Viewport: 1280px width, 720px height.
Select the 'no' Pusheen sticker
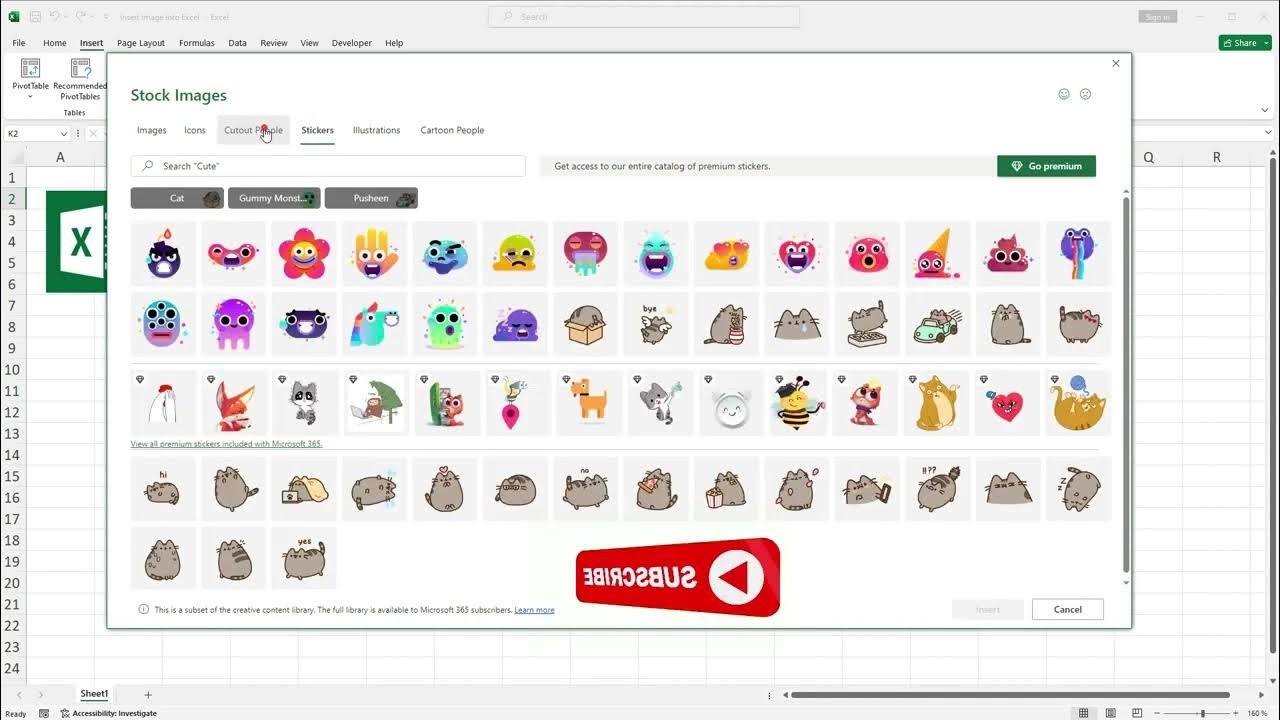click(585, 488)
